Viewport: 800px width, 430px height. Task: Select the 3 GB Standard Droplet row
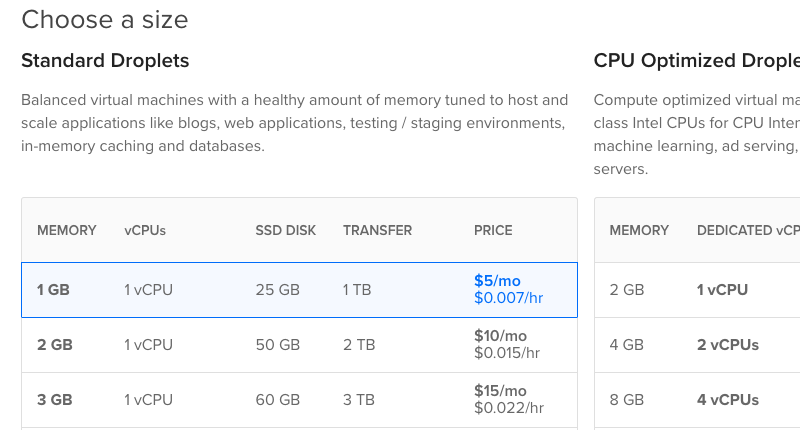tap(299, 400)
